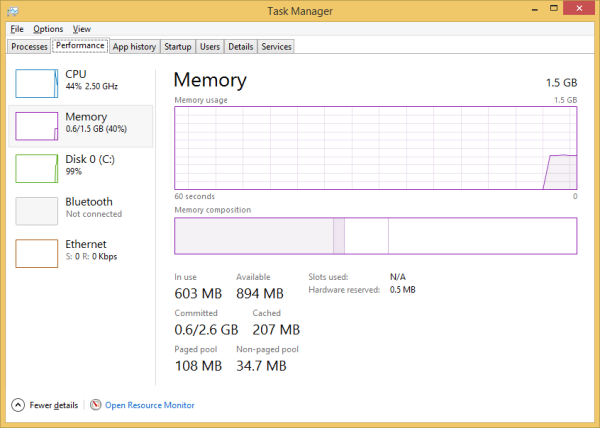Screen dimensions: 600x428
Task: Click the Fewer details arrow icon
Action: click(x=18, y=405)
